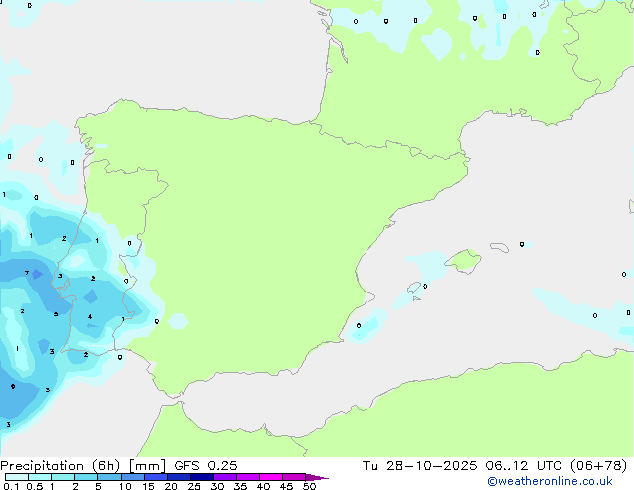Click Mallorca island on the map

pyautogui.click(x=464, y=261)
